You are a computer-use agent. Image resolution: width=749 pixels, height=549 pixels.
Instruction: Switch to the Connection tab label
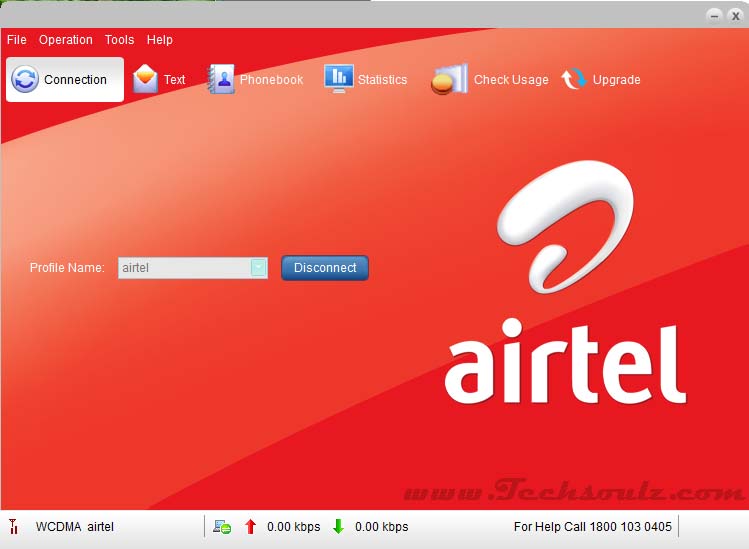pos(75,79)
